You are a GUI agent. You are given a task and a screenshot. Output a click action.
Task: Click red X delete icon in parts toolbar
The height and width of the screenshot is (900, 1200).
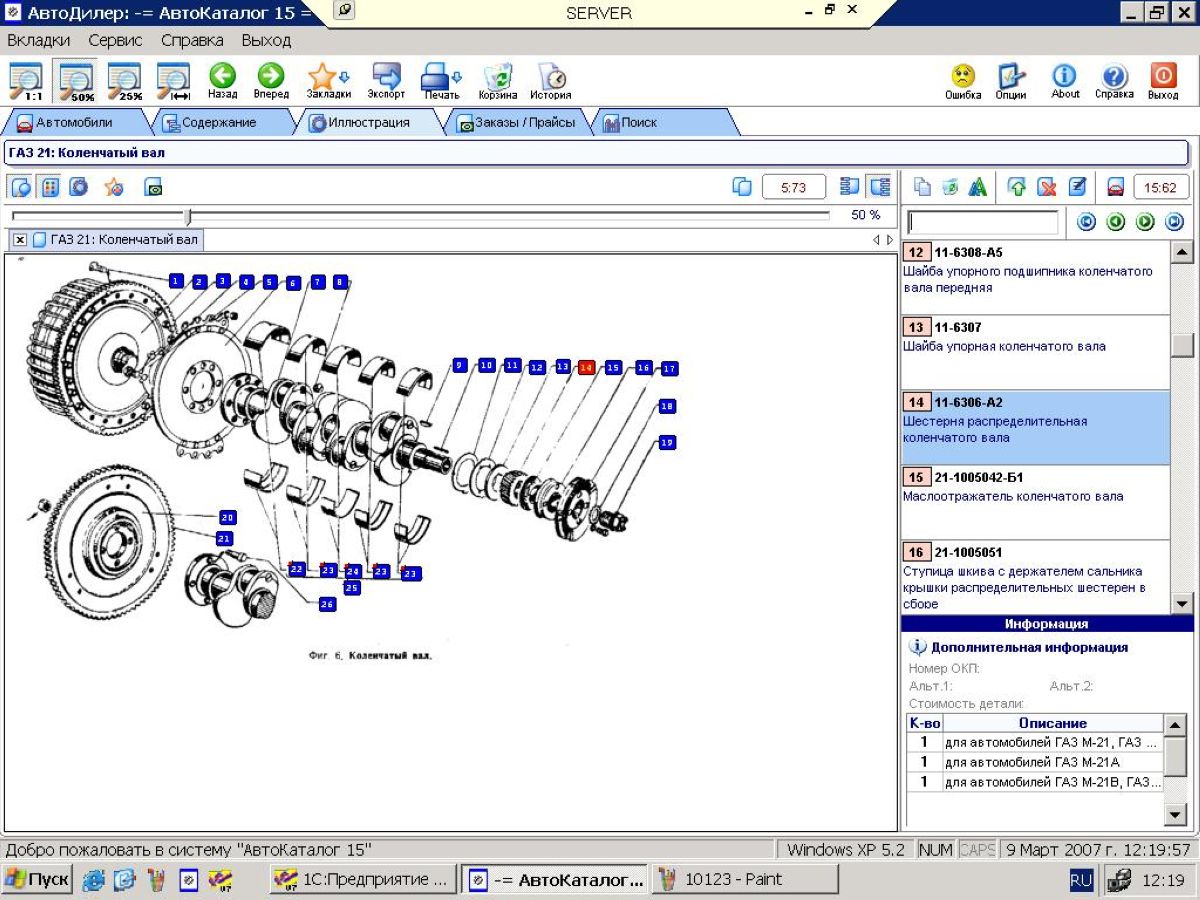[x=1047, y=187]
